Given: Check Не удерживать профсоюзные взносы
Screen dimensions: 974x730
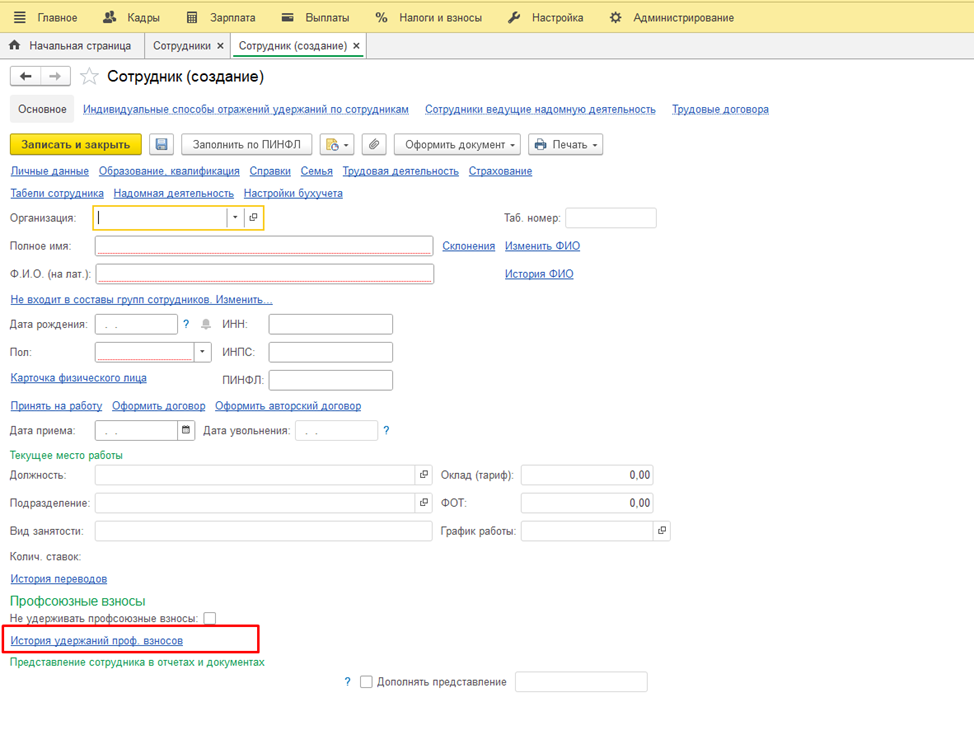Looking at the screenshot, I should (x=210, y=619).
